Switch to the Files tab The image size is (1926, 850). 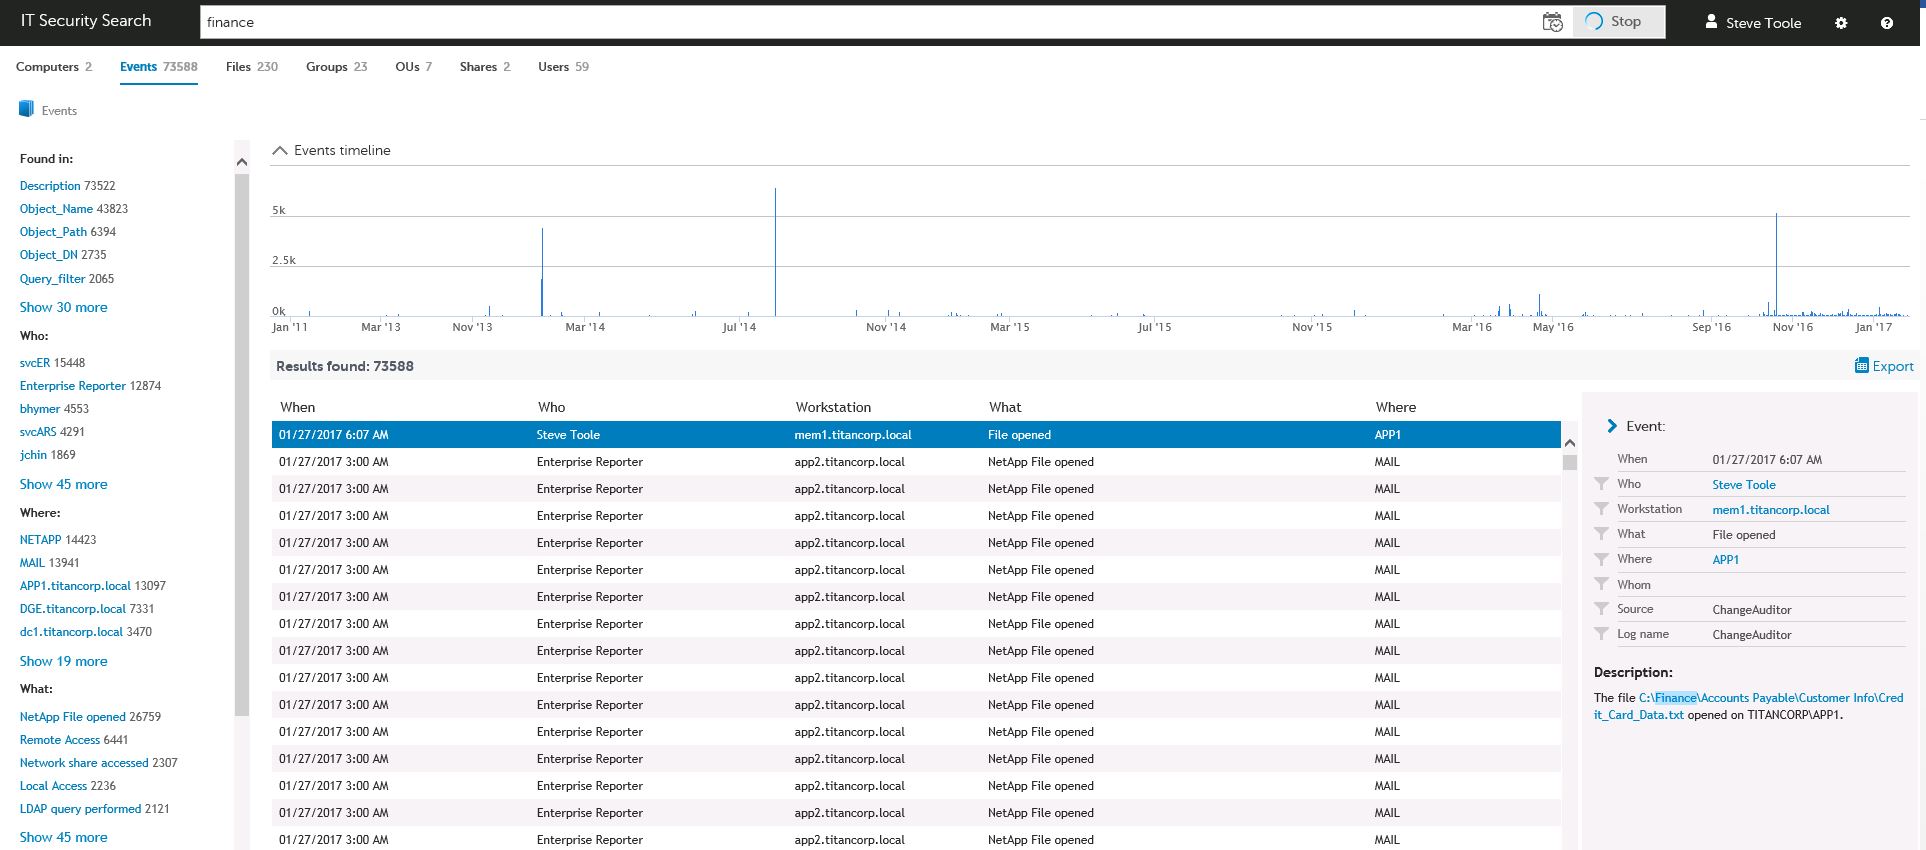(251, 67)
